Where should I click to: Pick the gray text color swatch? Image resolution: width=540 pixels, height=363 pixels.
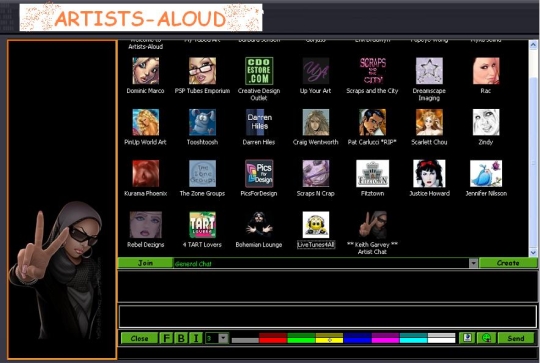[245, 341]
